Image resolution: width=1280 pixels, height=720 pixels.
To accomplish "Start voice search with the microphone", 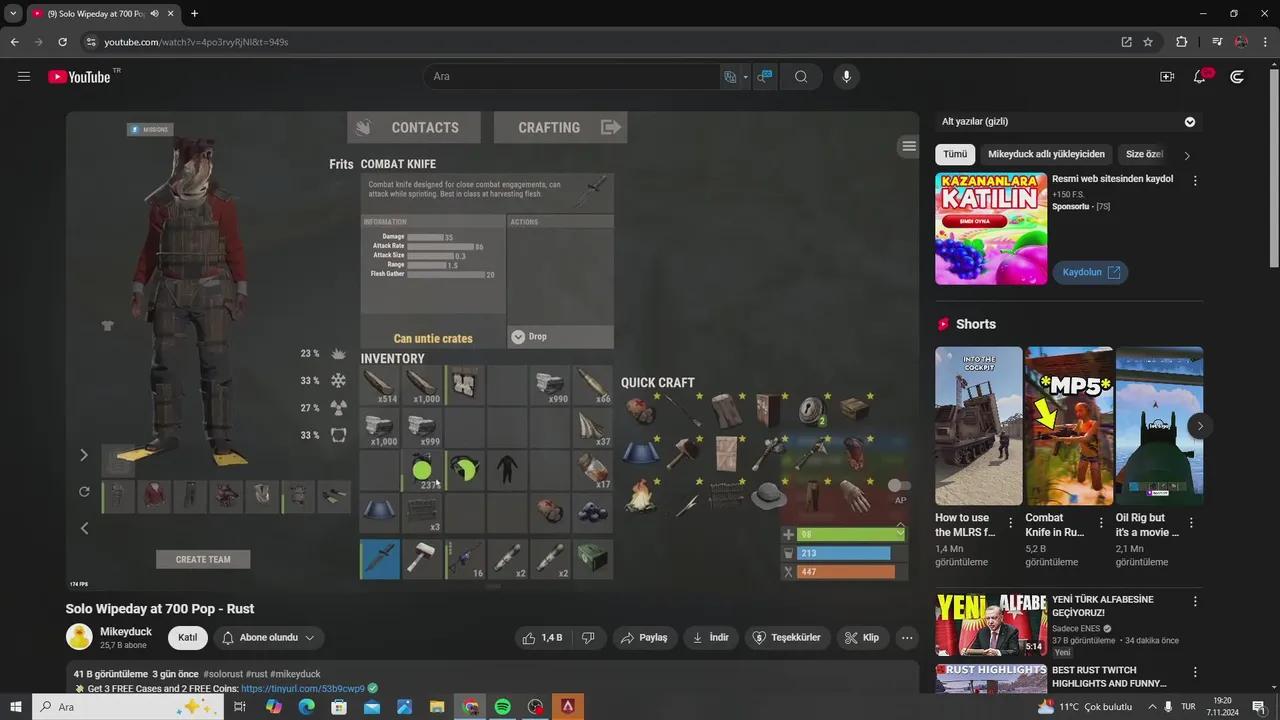I will (846, 77).
